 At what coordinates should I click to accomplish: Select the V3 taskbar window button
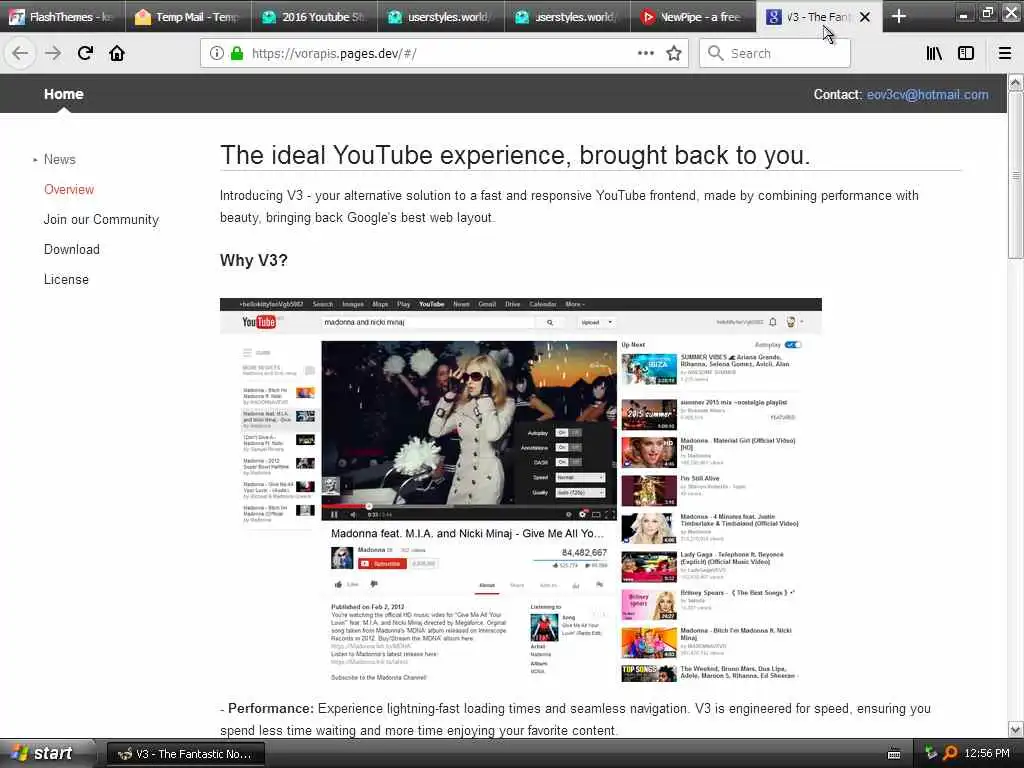coord(185,754)
